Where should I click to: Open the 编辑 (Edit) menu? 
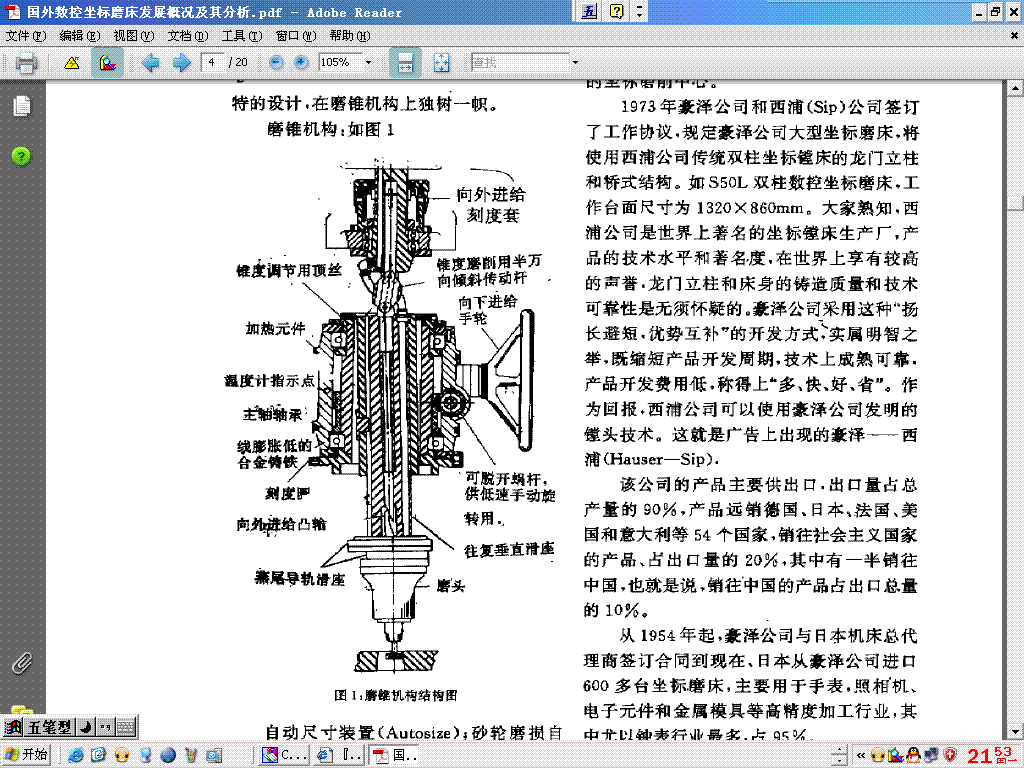pyautogui.click(x=80, y=36)
